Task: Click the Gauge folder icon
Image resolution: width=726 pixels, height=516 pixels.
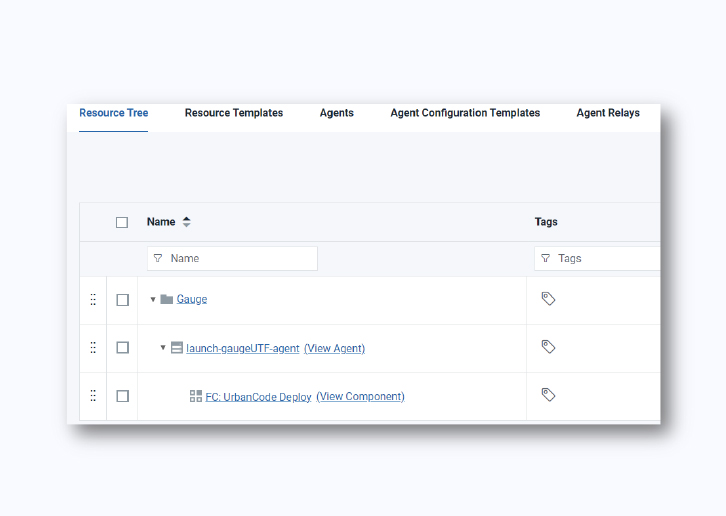Action: click(166, 299)
